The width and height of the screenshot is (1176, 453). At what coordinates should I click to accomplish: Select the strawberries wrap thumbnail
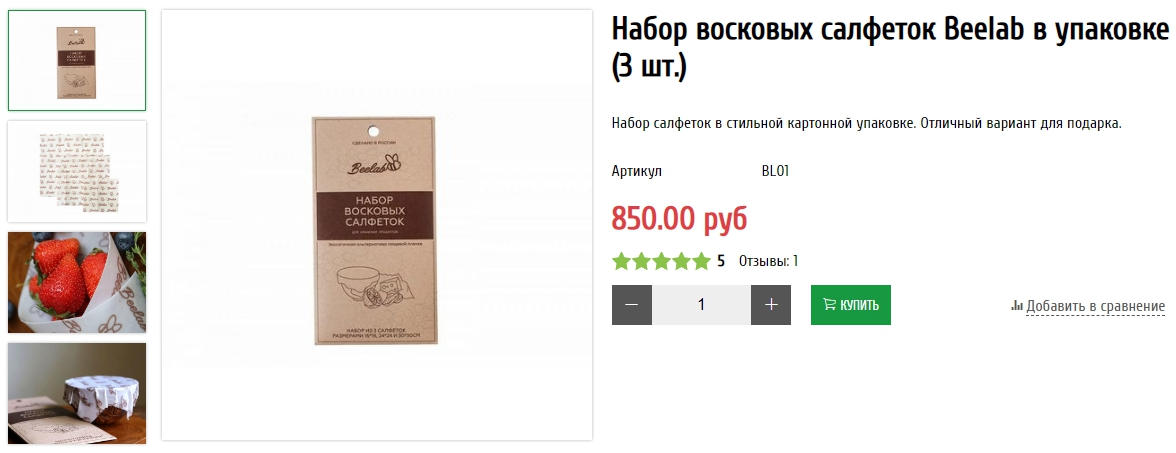point(77,282)
